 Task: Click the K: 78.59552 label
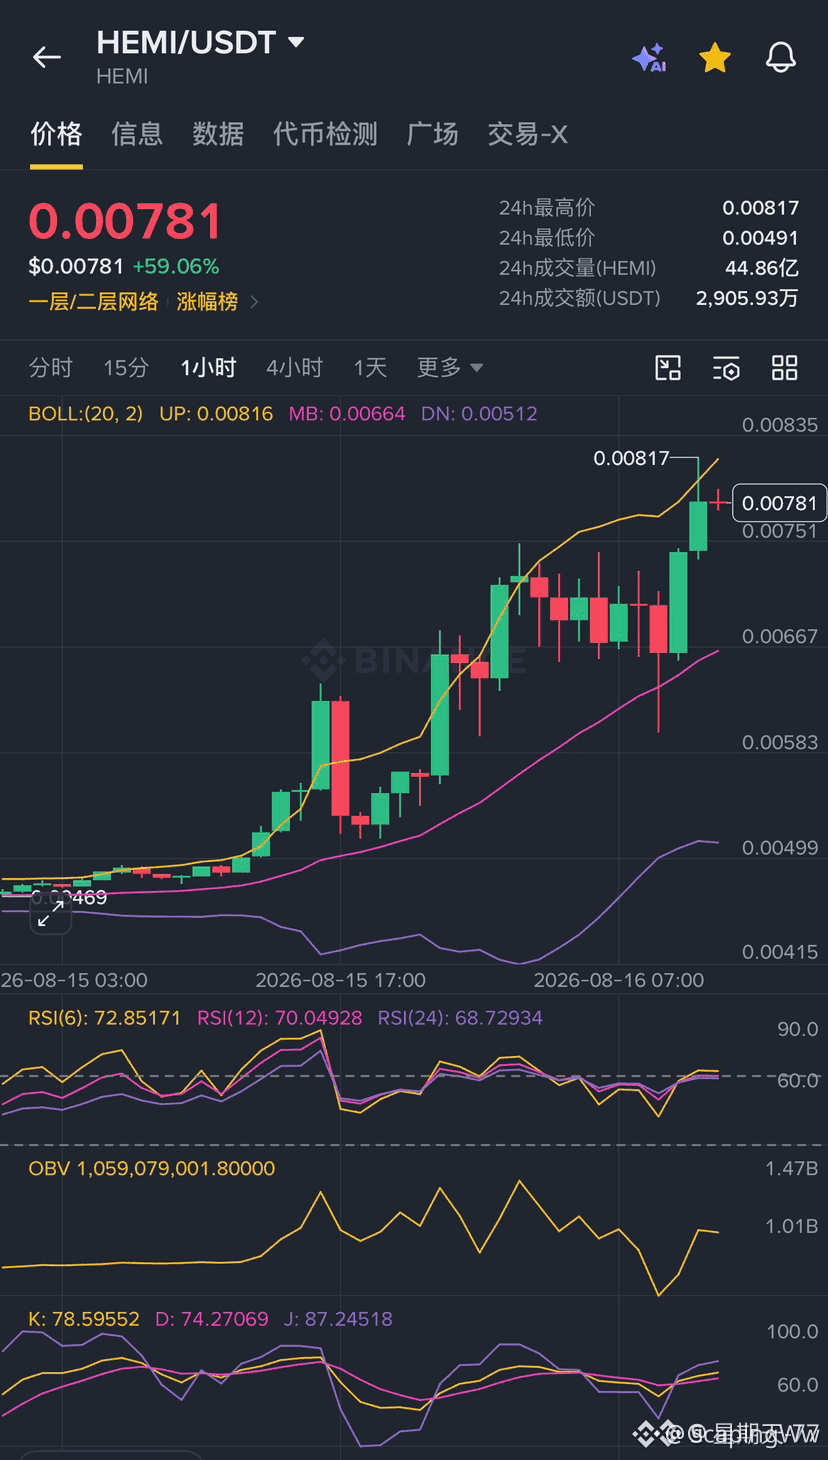[x=84, y=1319]
